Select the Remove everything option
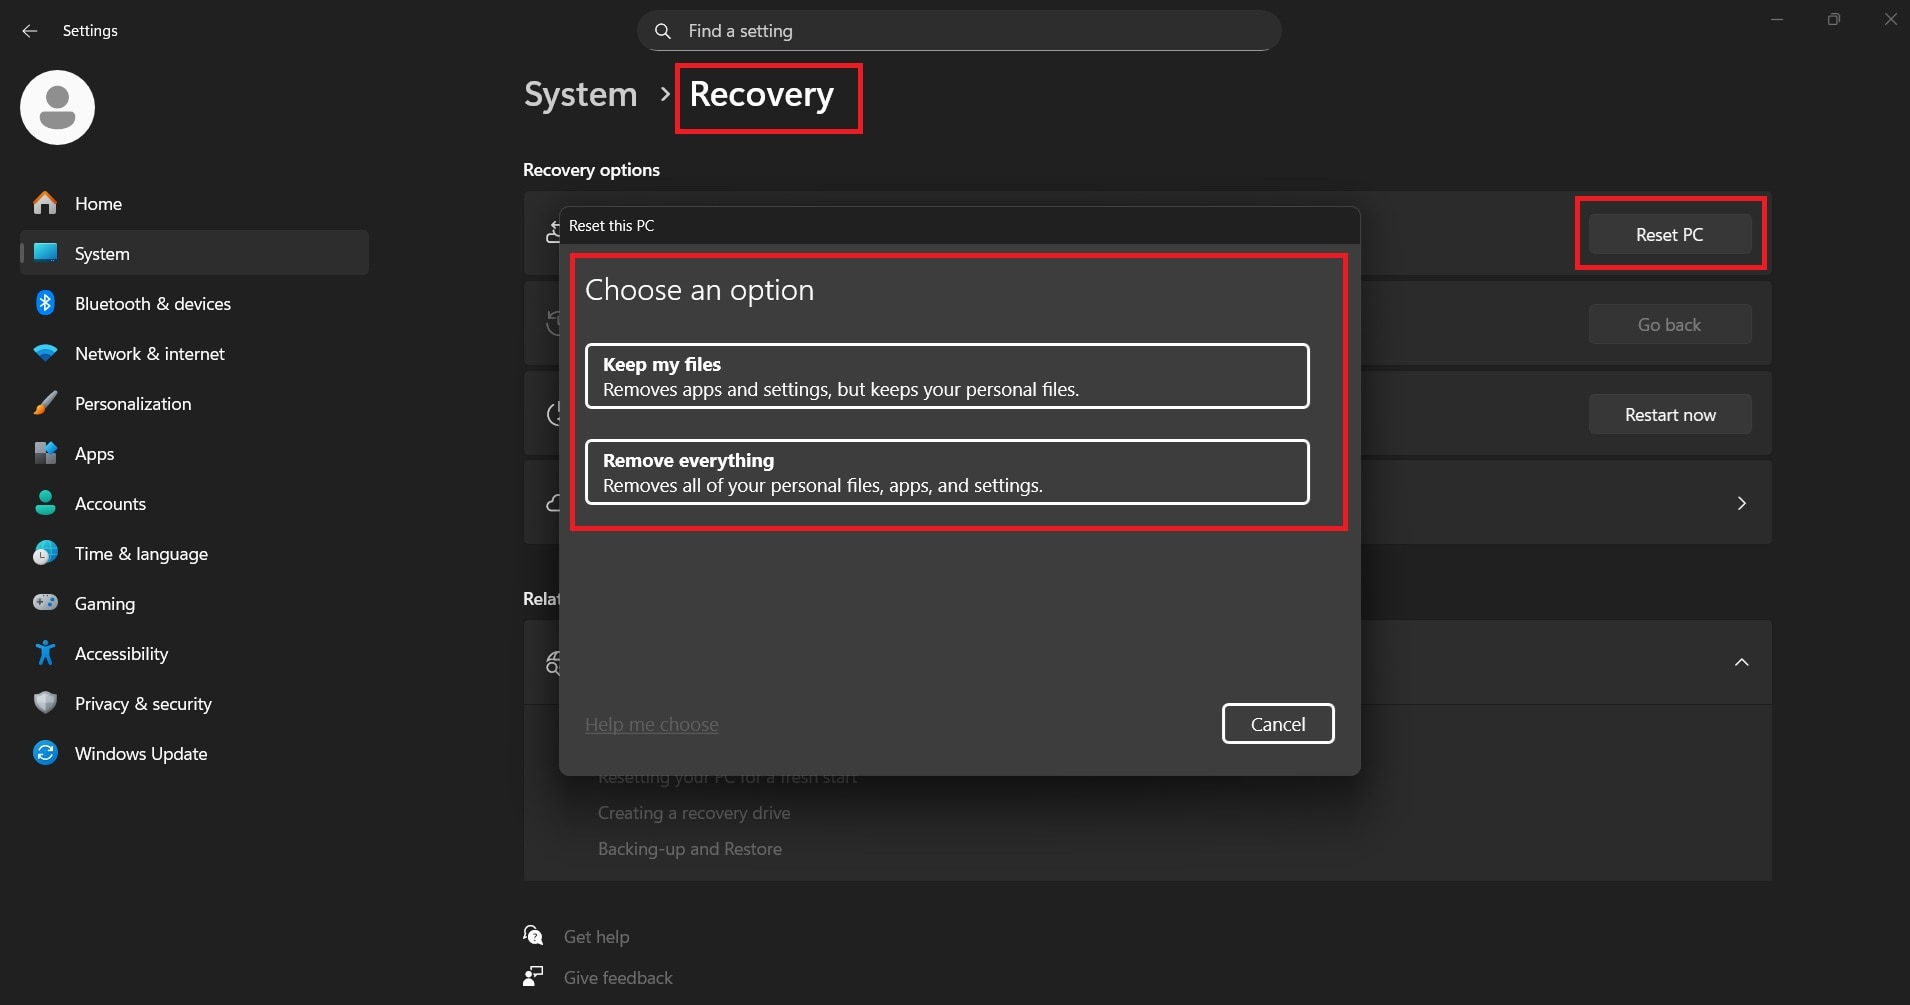The width and height of the screenshot is (1910, 1005). coord(946,472)
